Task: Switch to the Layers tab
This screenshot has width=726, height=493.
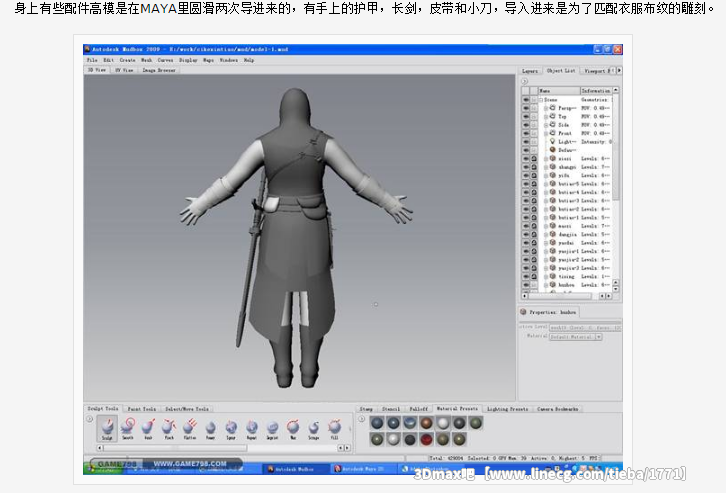Action: [530, 71]
